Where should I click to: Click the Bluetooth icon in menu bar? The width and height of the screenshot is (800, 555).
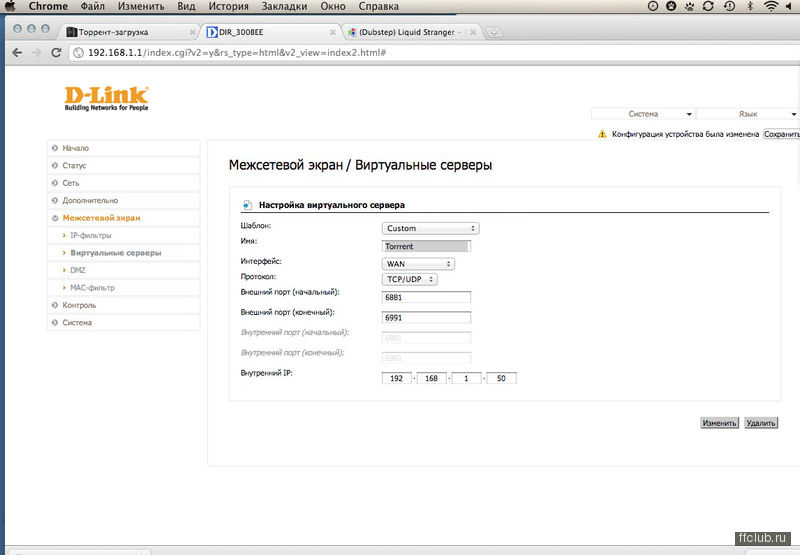tap(750, 6)
